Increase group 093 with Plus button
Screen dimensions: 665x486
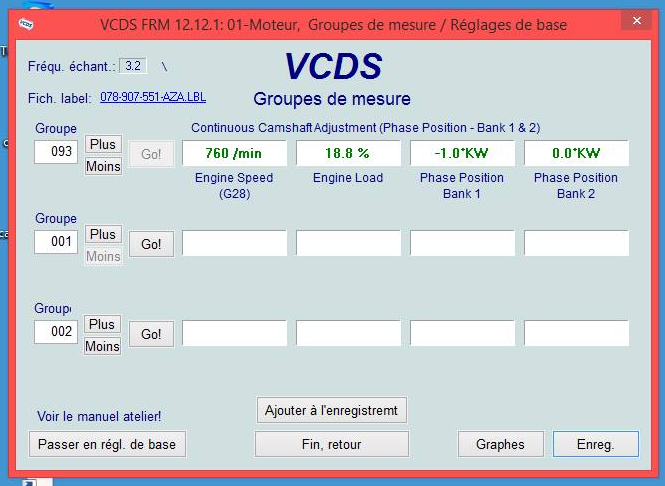point(103,144)
